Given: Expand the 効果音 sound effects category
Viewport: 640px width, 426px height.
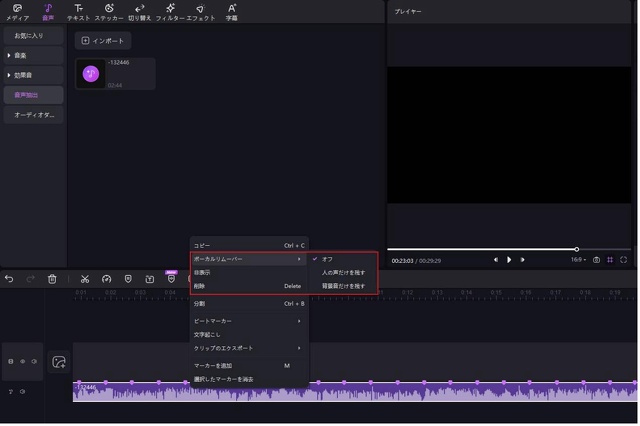Looking at the screenshot, I should point(33,75).
